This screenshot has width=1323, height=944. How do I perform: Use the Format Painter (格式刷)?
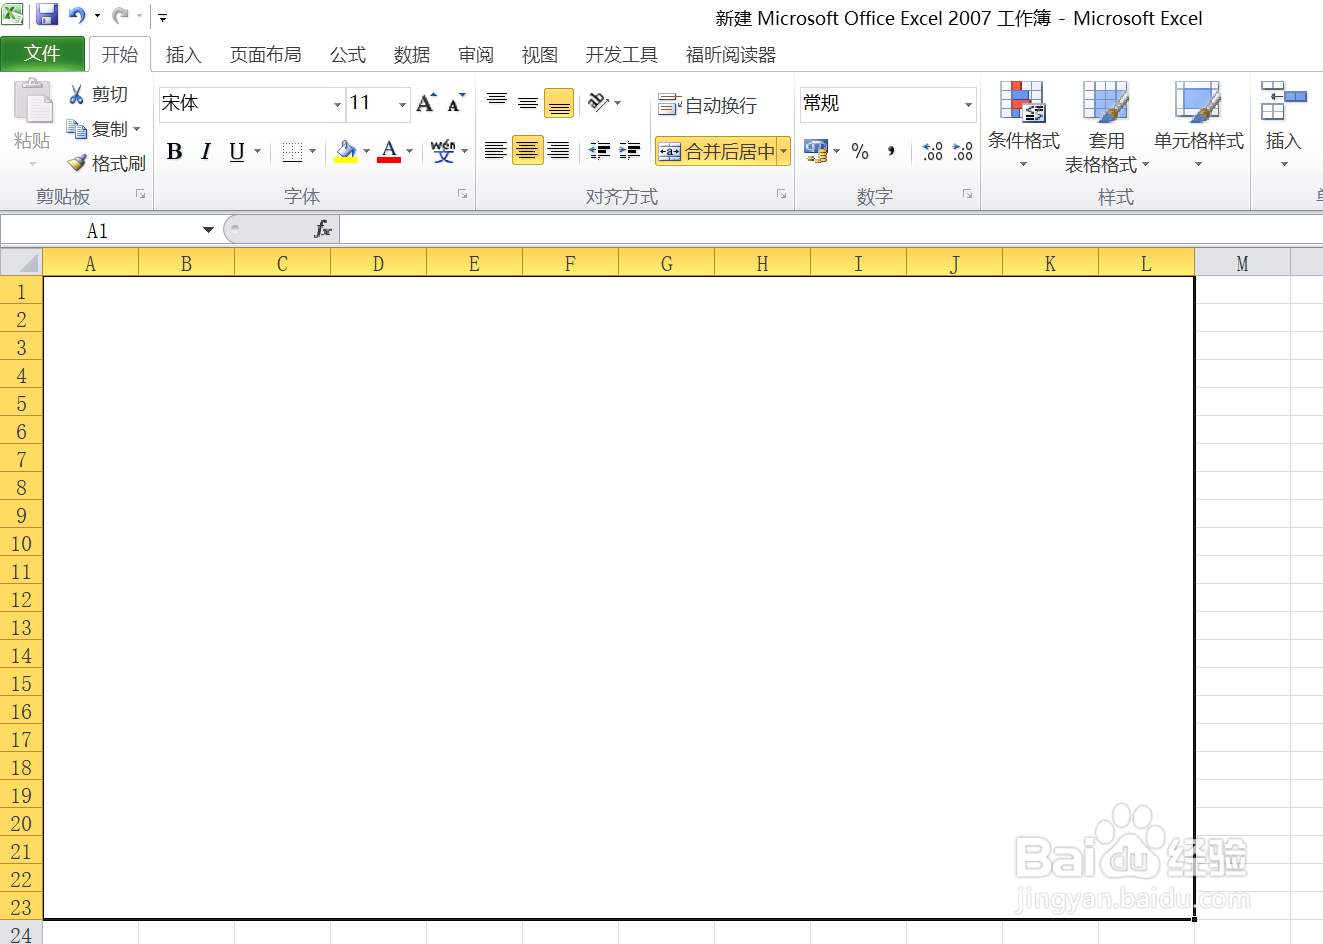[106, 163]
